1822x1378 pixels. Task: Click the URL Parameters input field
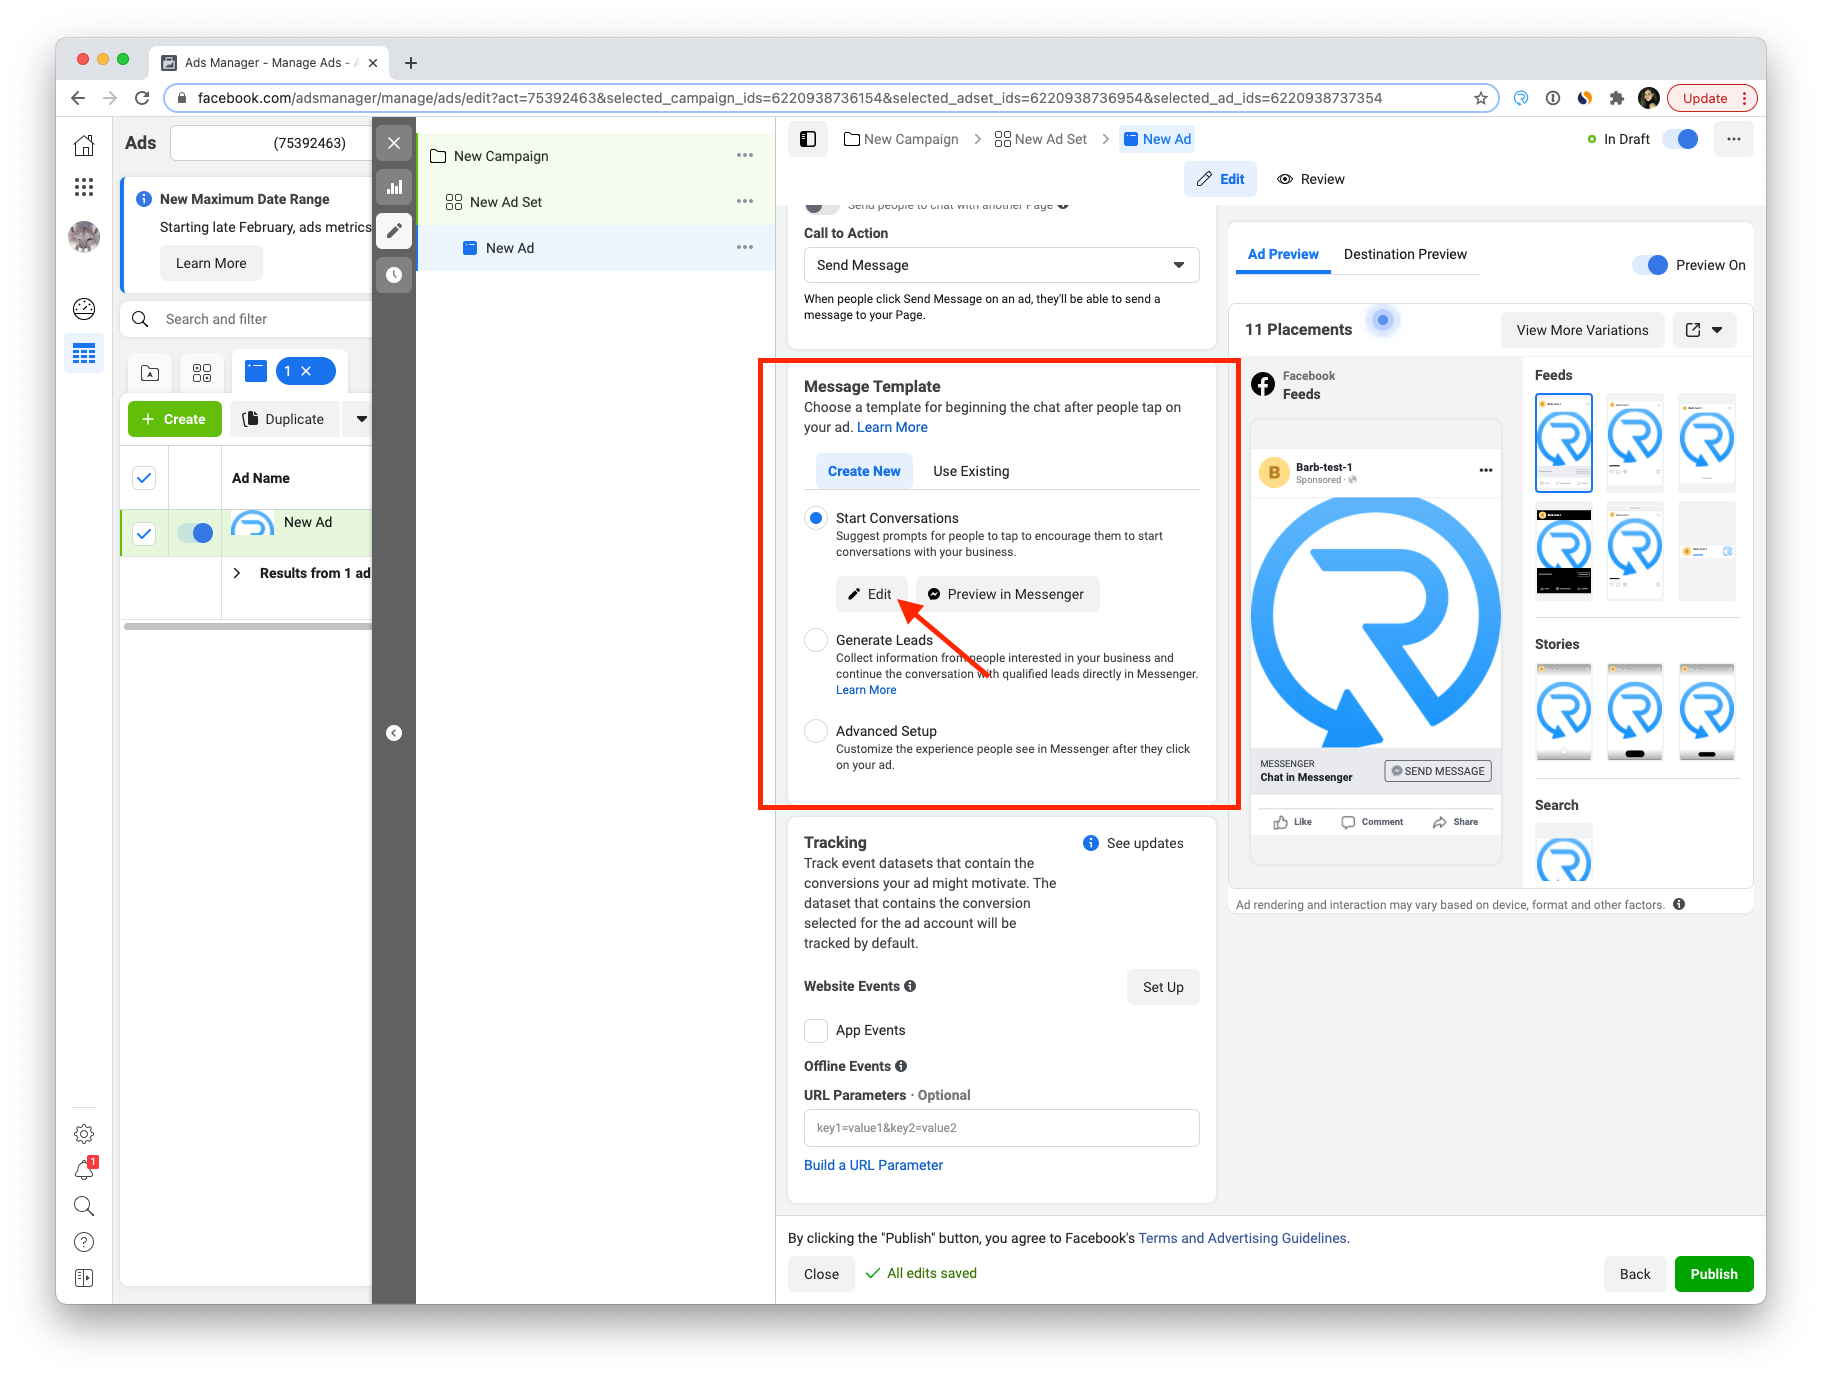(1001, 1128)
